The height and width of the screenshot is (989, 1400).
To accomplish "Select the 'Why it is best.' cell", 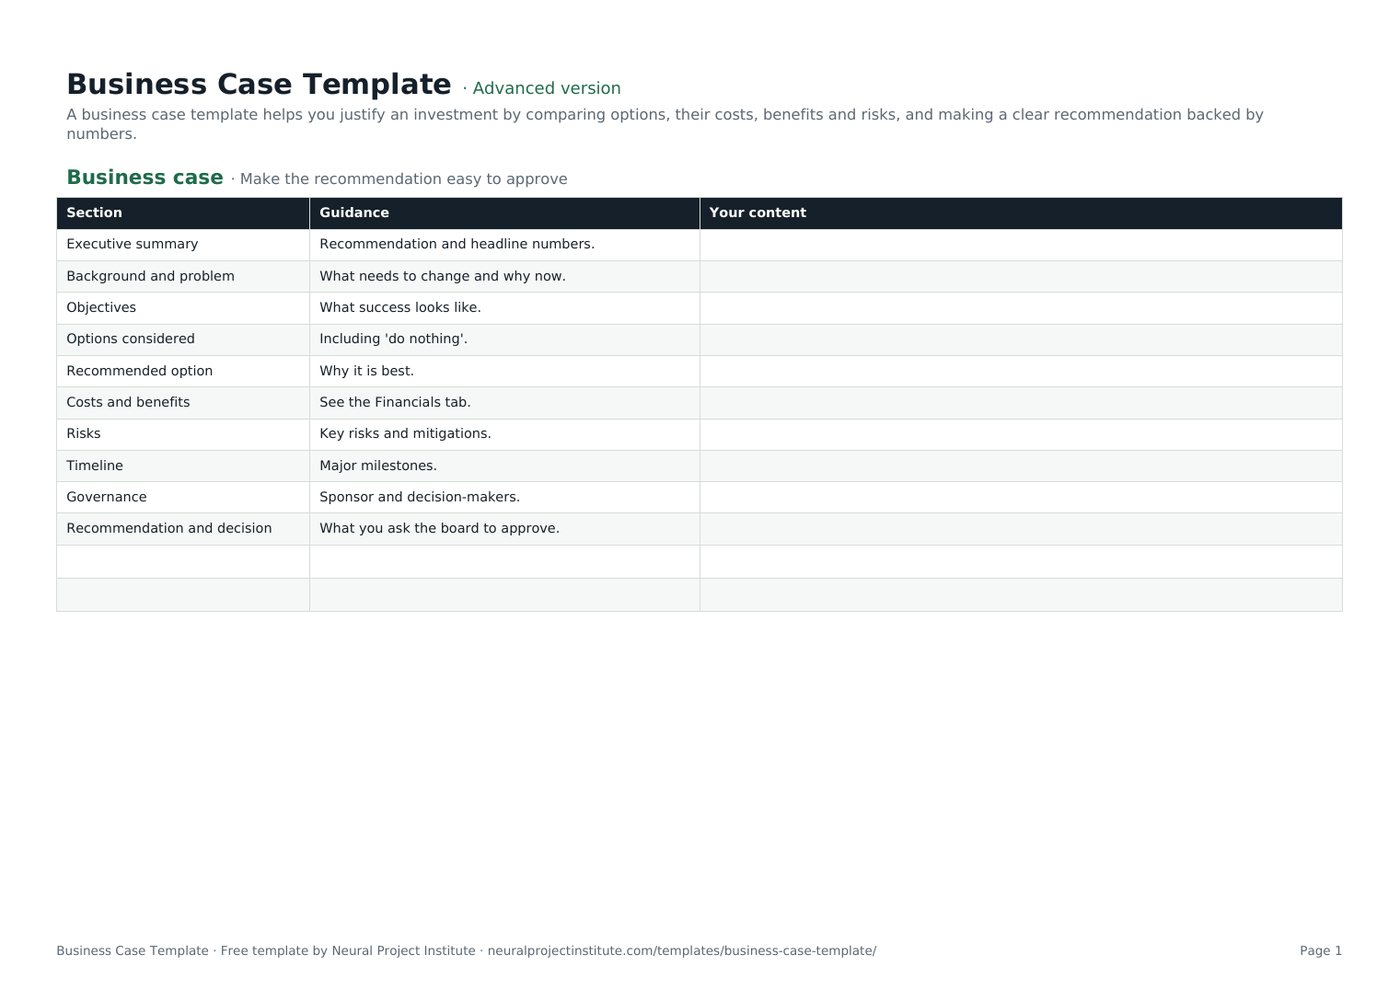I will click(505, 371).
